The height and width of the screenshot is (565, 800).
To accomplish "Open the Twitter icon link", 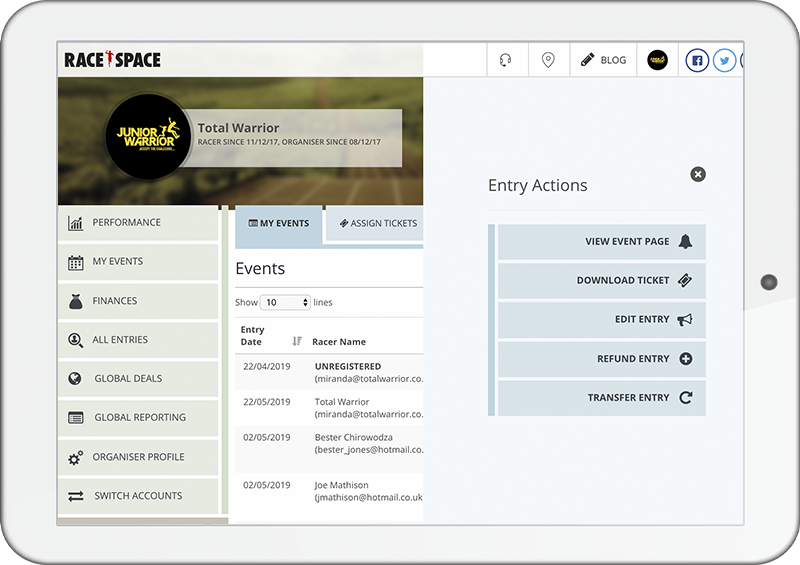I will 725,60.
